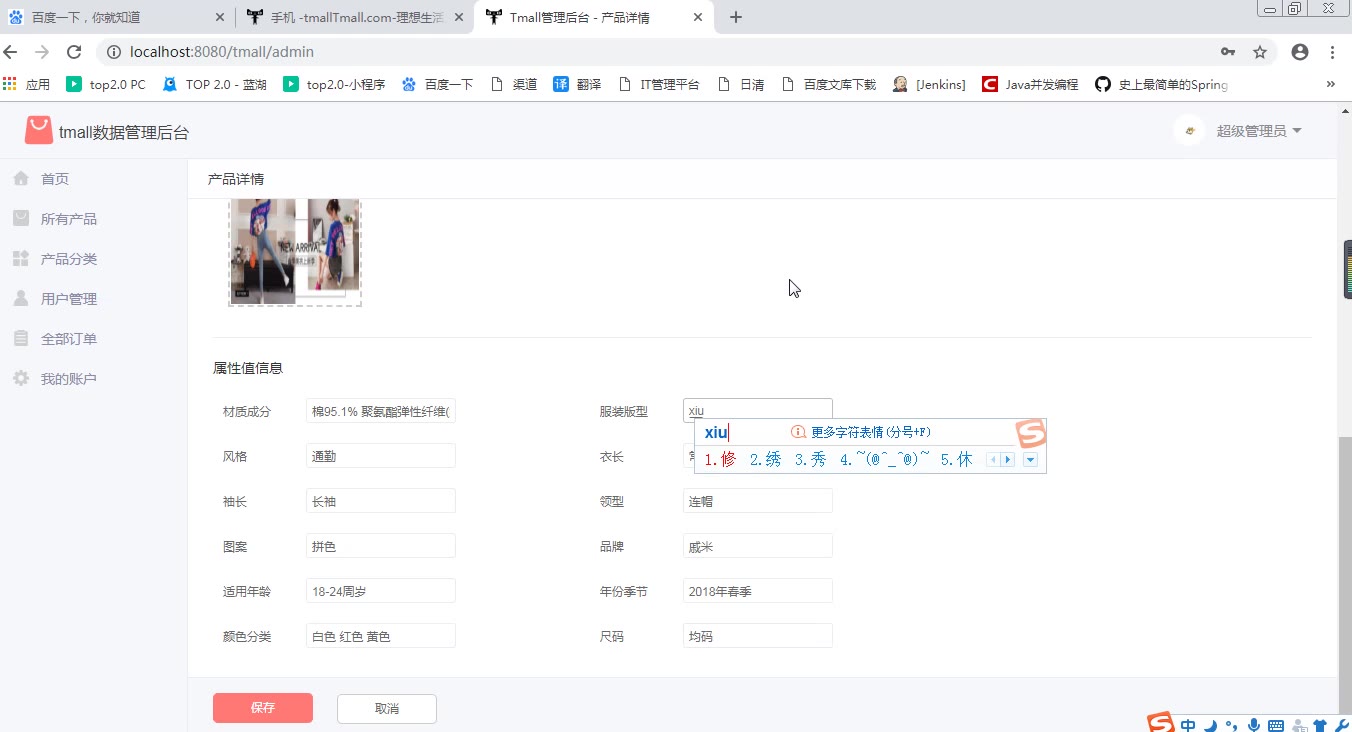Viewport: 1352px width, 732px height.
Task: Toggle Sogou half/full-width moon icon
Action: click(1210, 725)
